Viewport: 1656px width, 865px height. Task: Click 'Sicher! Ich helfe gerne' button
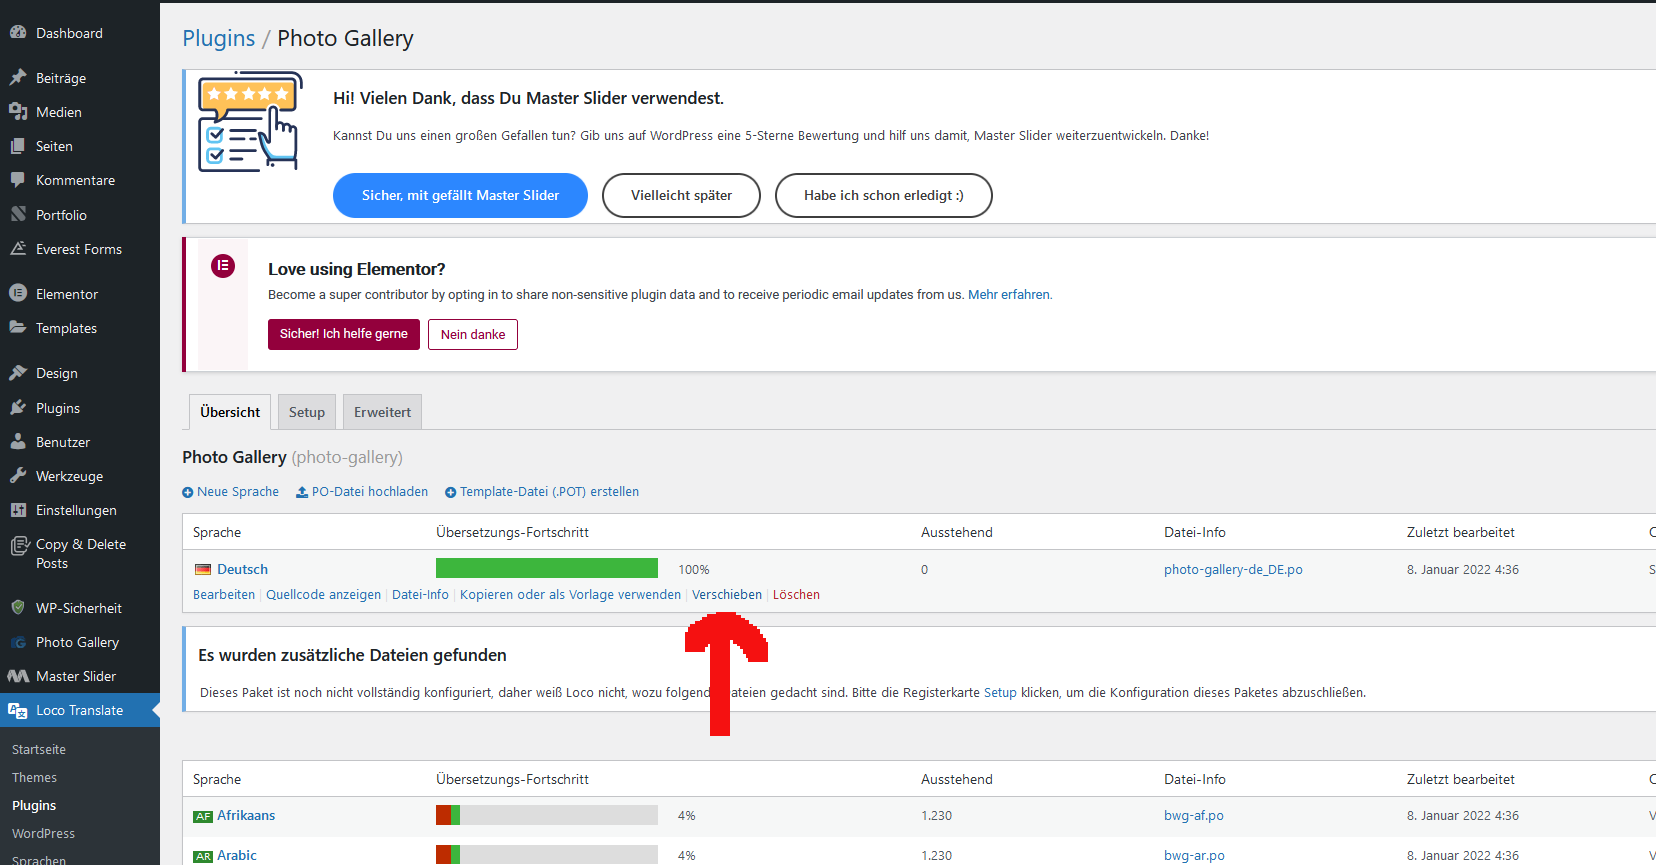coord(344,334)
